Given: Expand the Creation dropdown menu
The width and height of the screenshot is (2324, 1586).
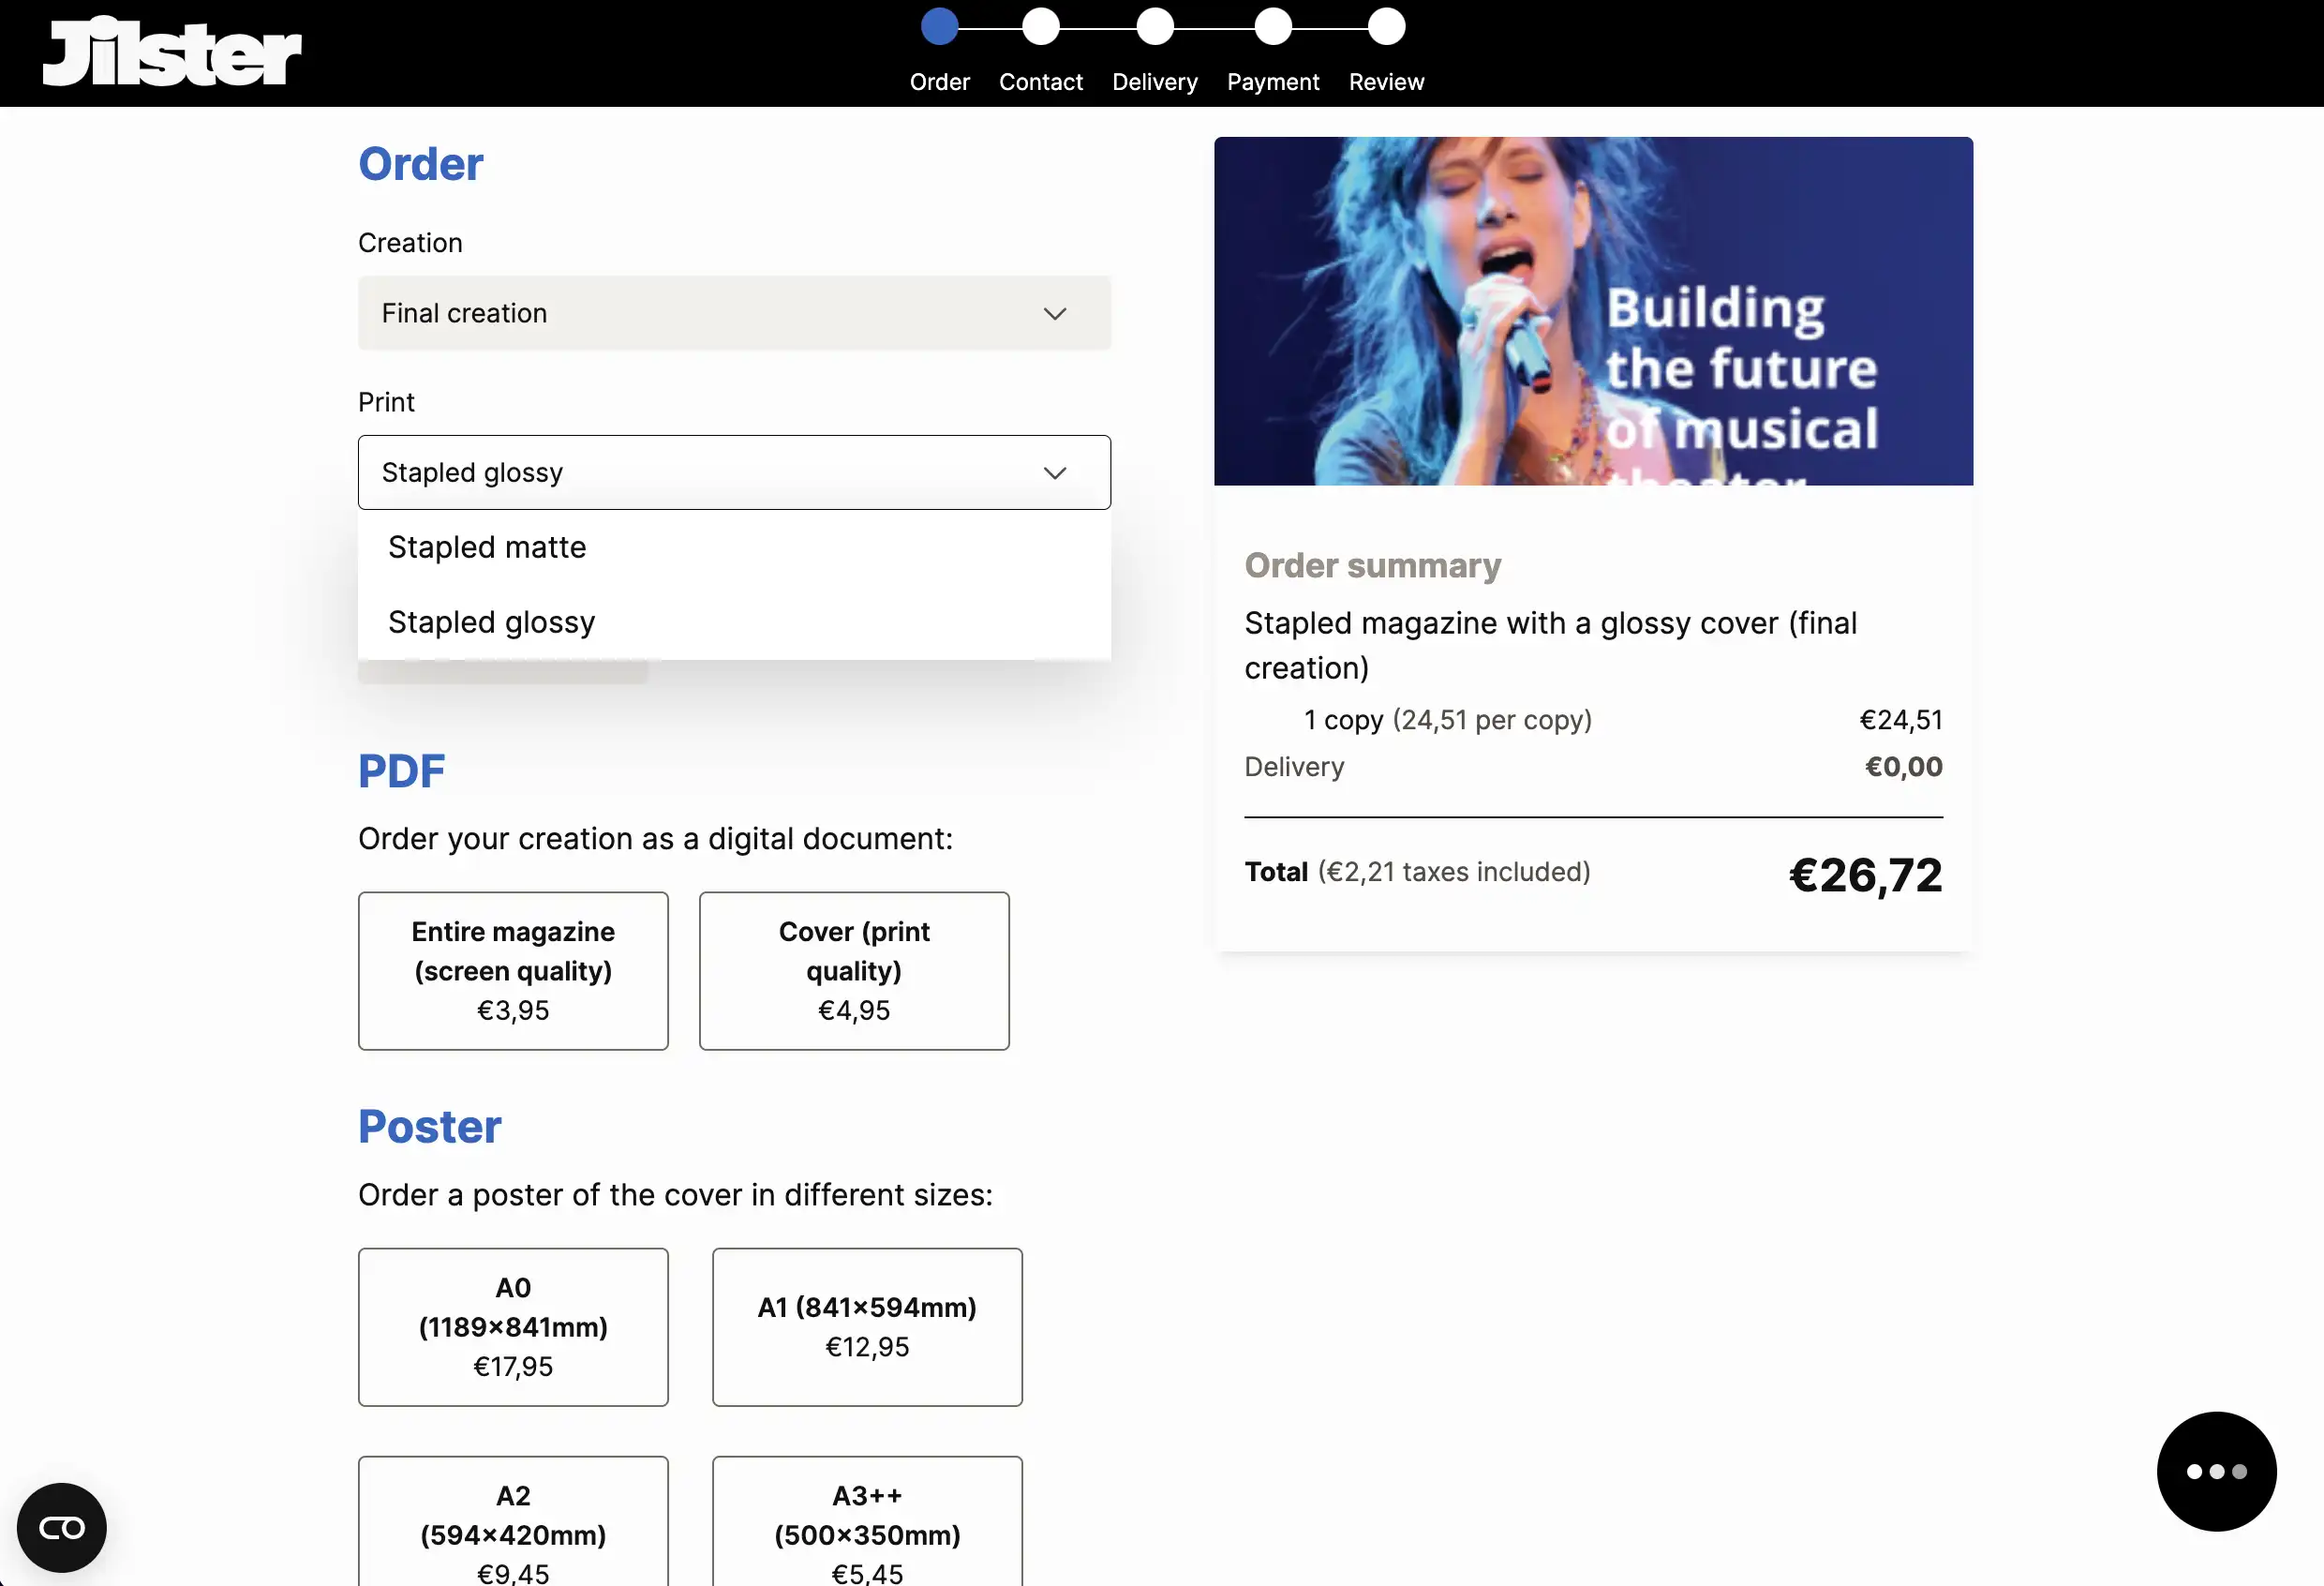Looking at the screenshot, I should 735,313.
